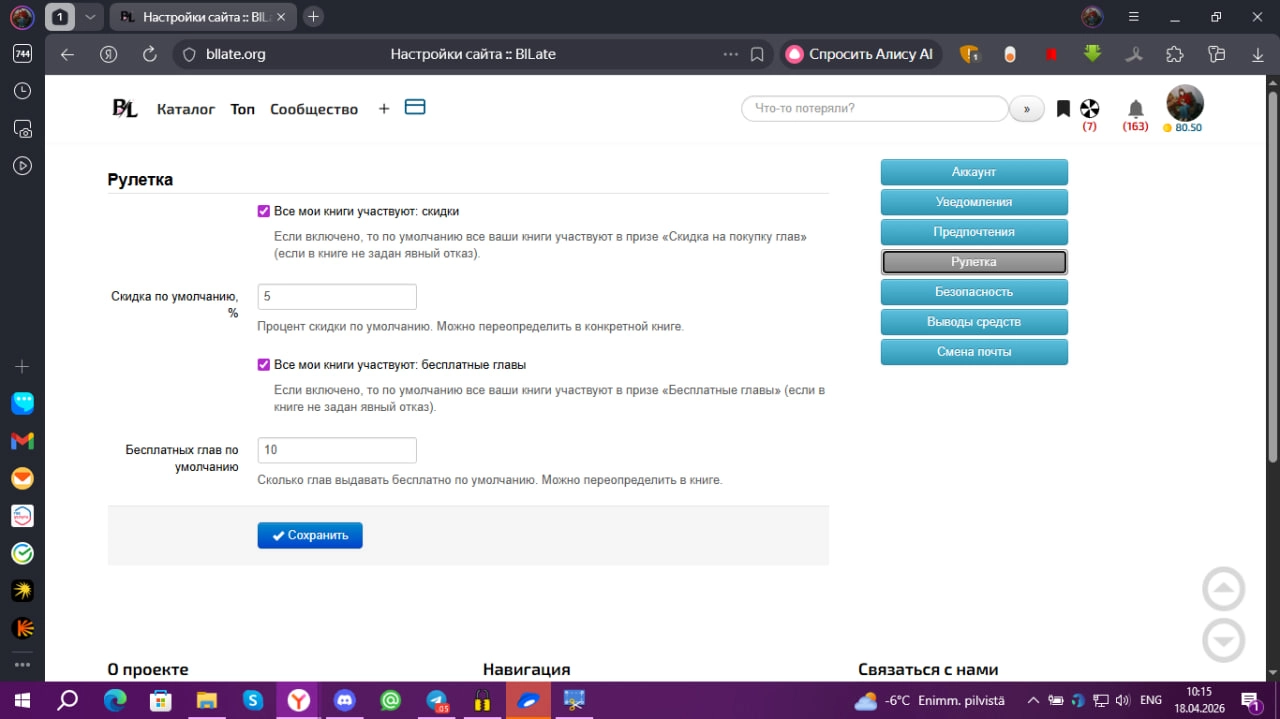
Task: Click the BL site logo
Action: [x=124, y=109]
